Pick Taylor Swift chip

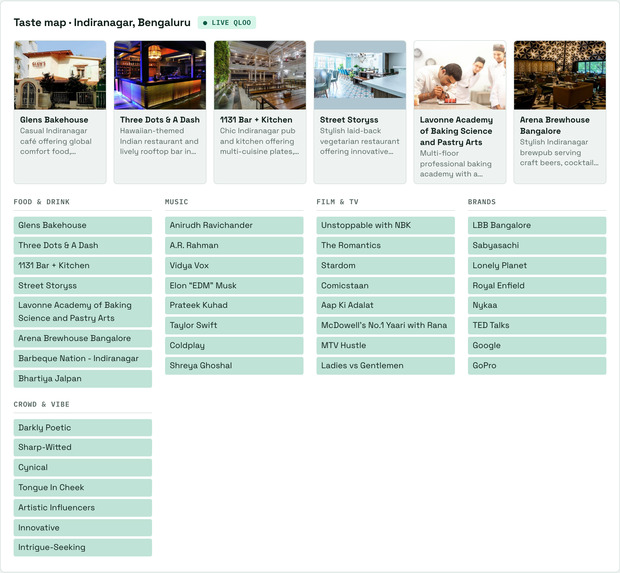coord(234,325)
